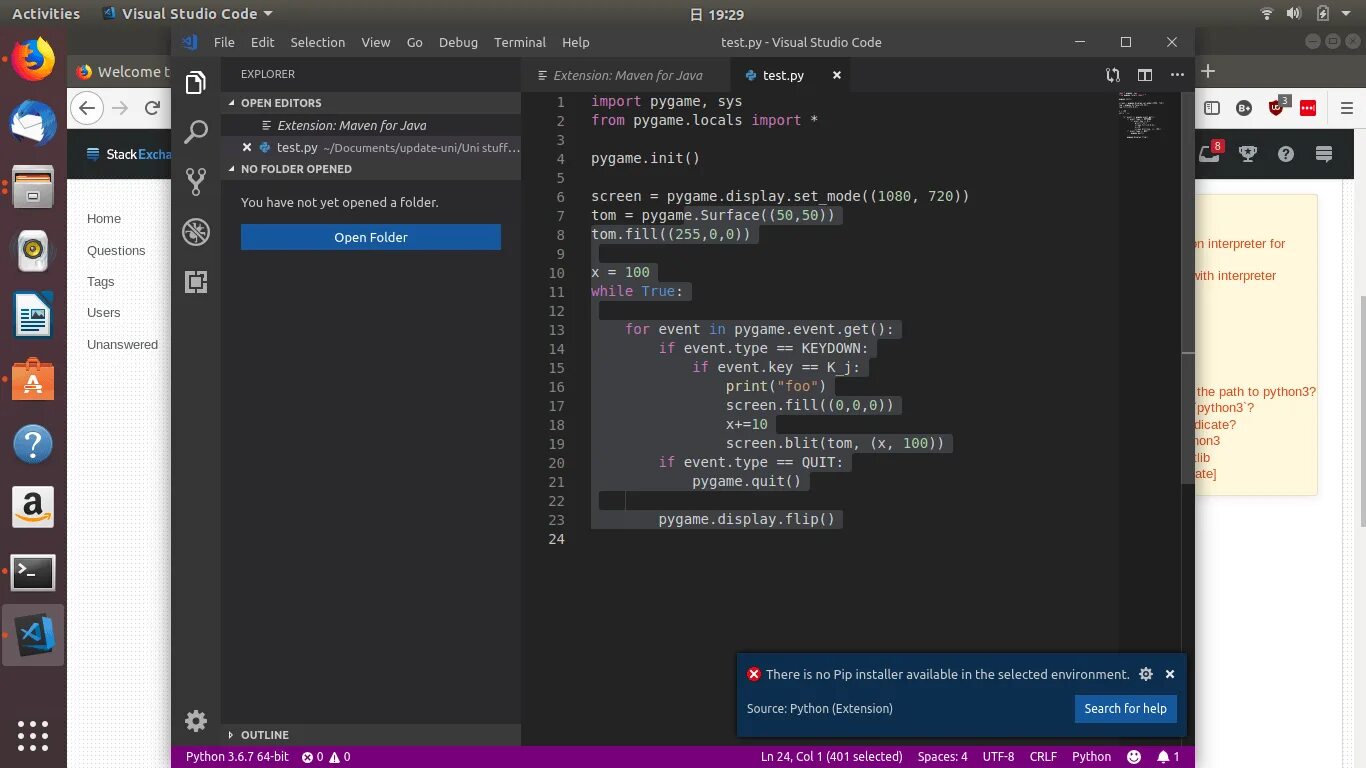The height and width of the screenshot is (768, 1366).
Task: Open the Terminal menu
Action: (519, 42)
